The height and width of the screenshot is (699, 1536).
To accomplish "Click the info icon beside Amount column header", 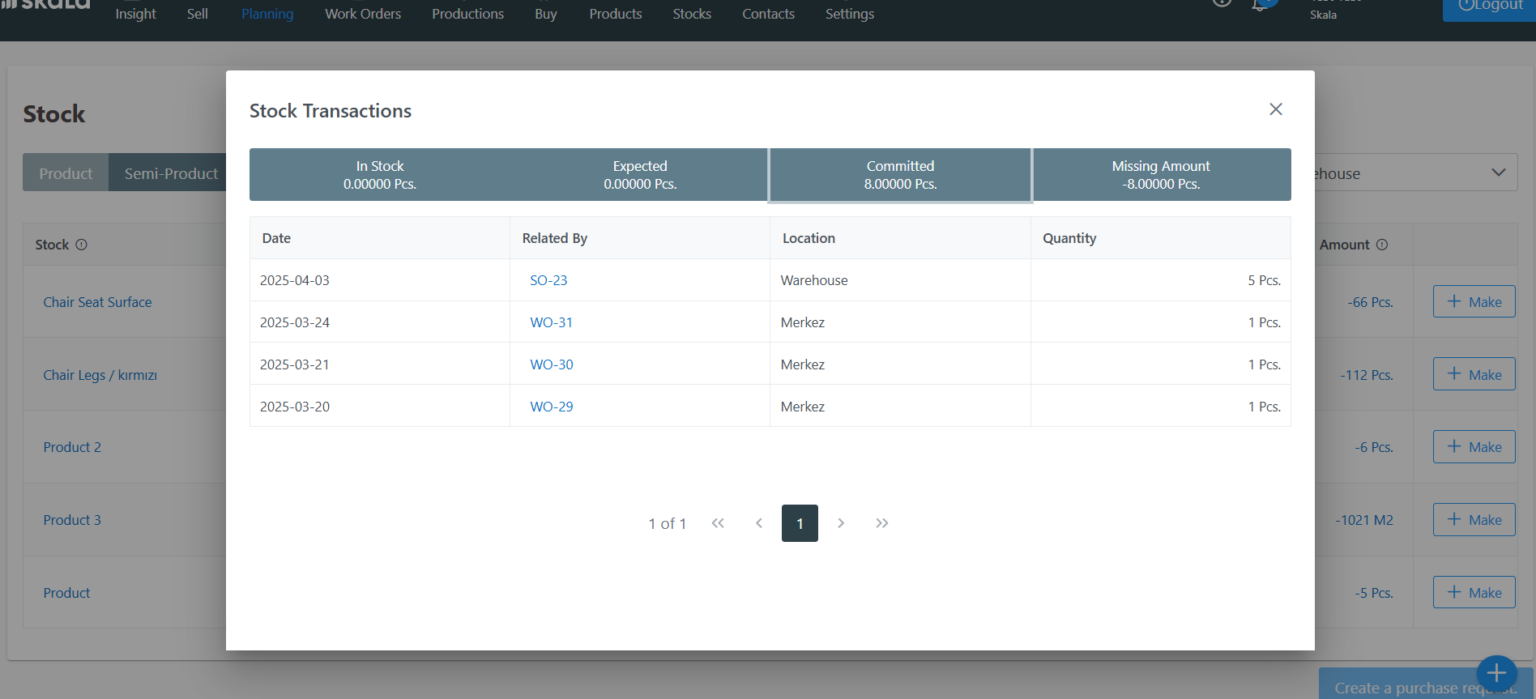I will [x=1382, y=244].
